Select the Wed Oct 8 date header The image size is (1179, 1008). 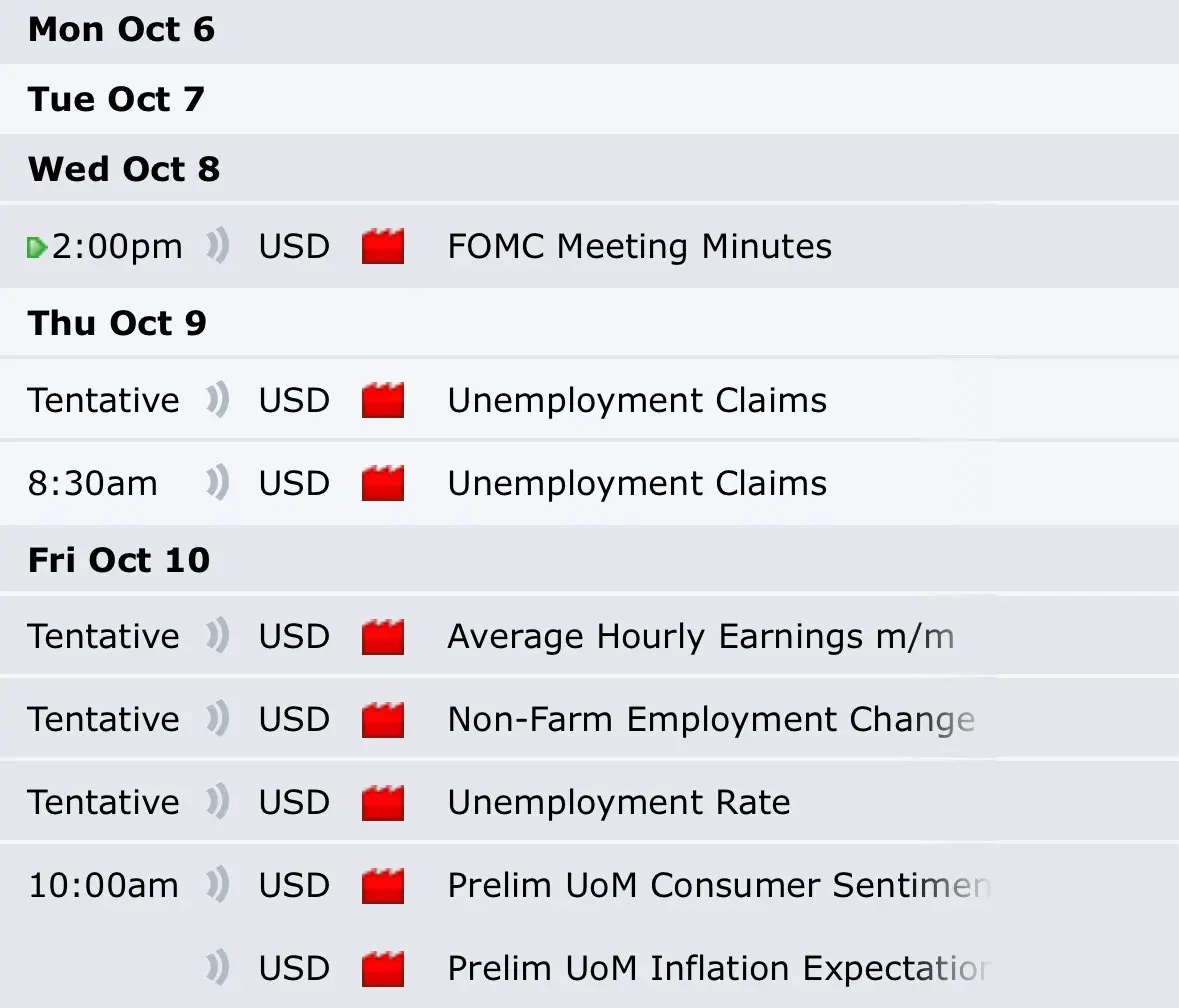[x=124, y=169]
